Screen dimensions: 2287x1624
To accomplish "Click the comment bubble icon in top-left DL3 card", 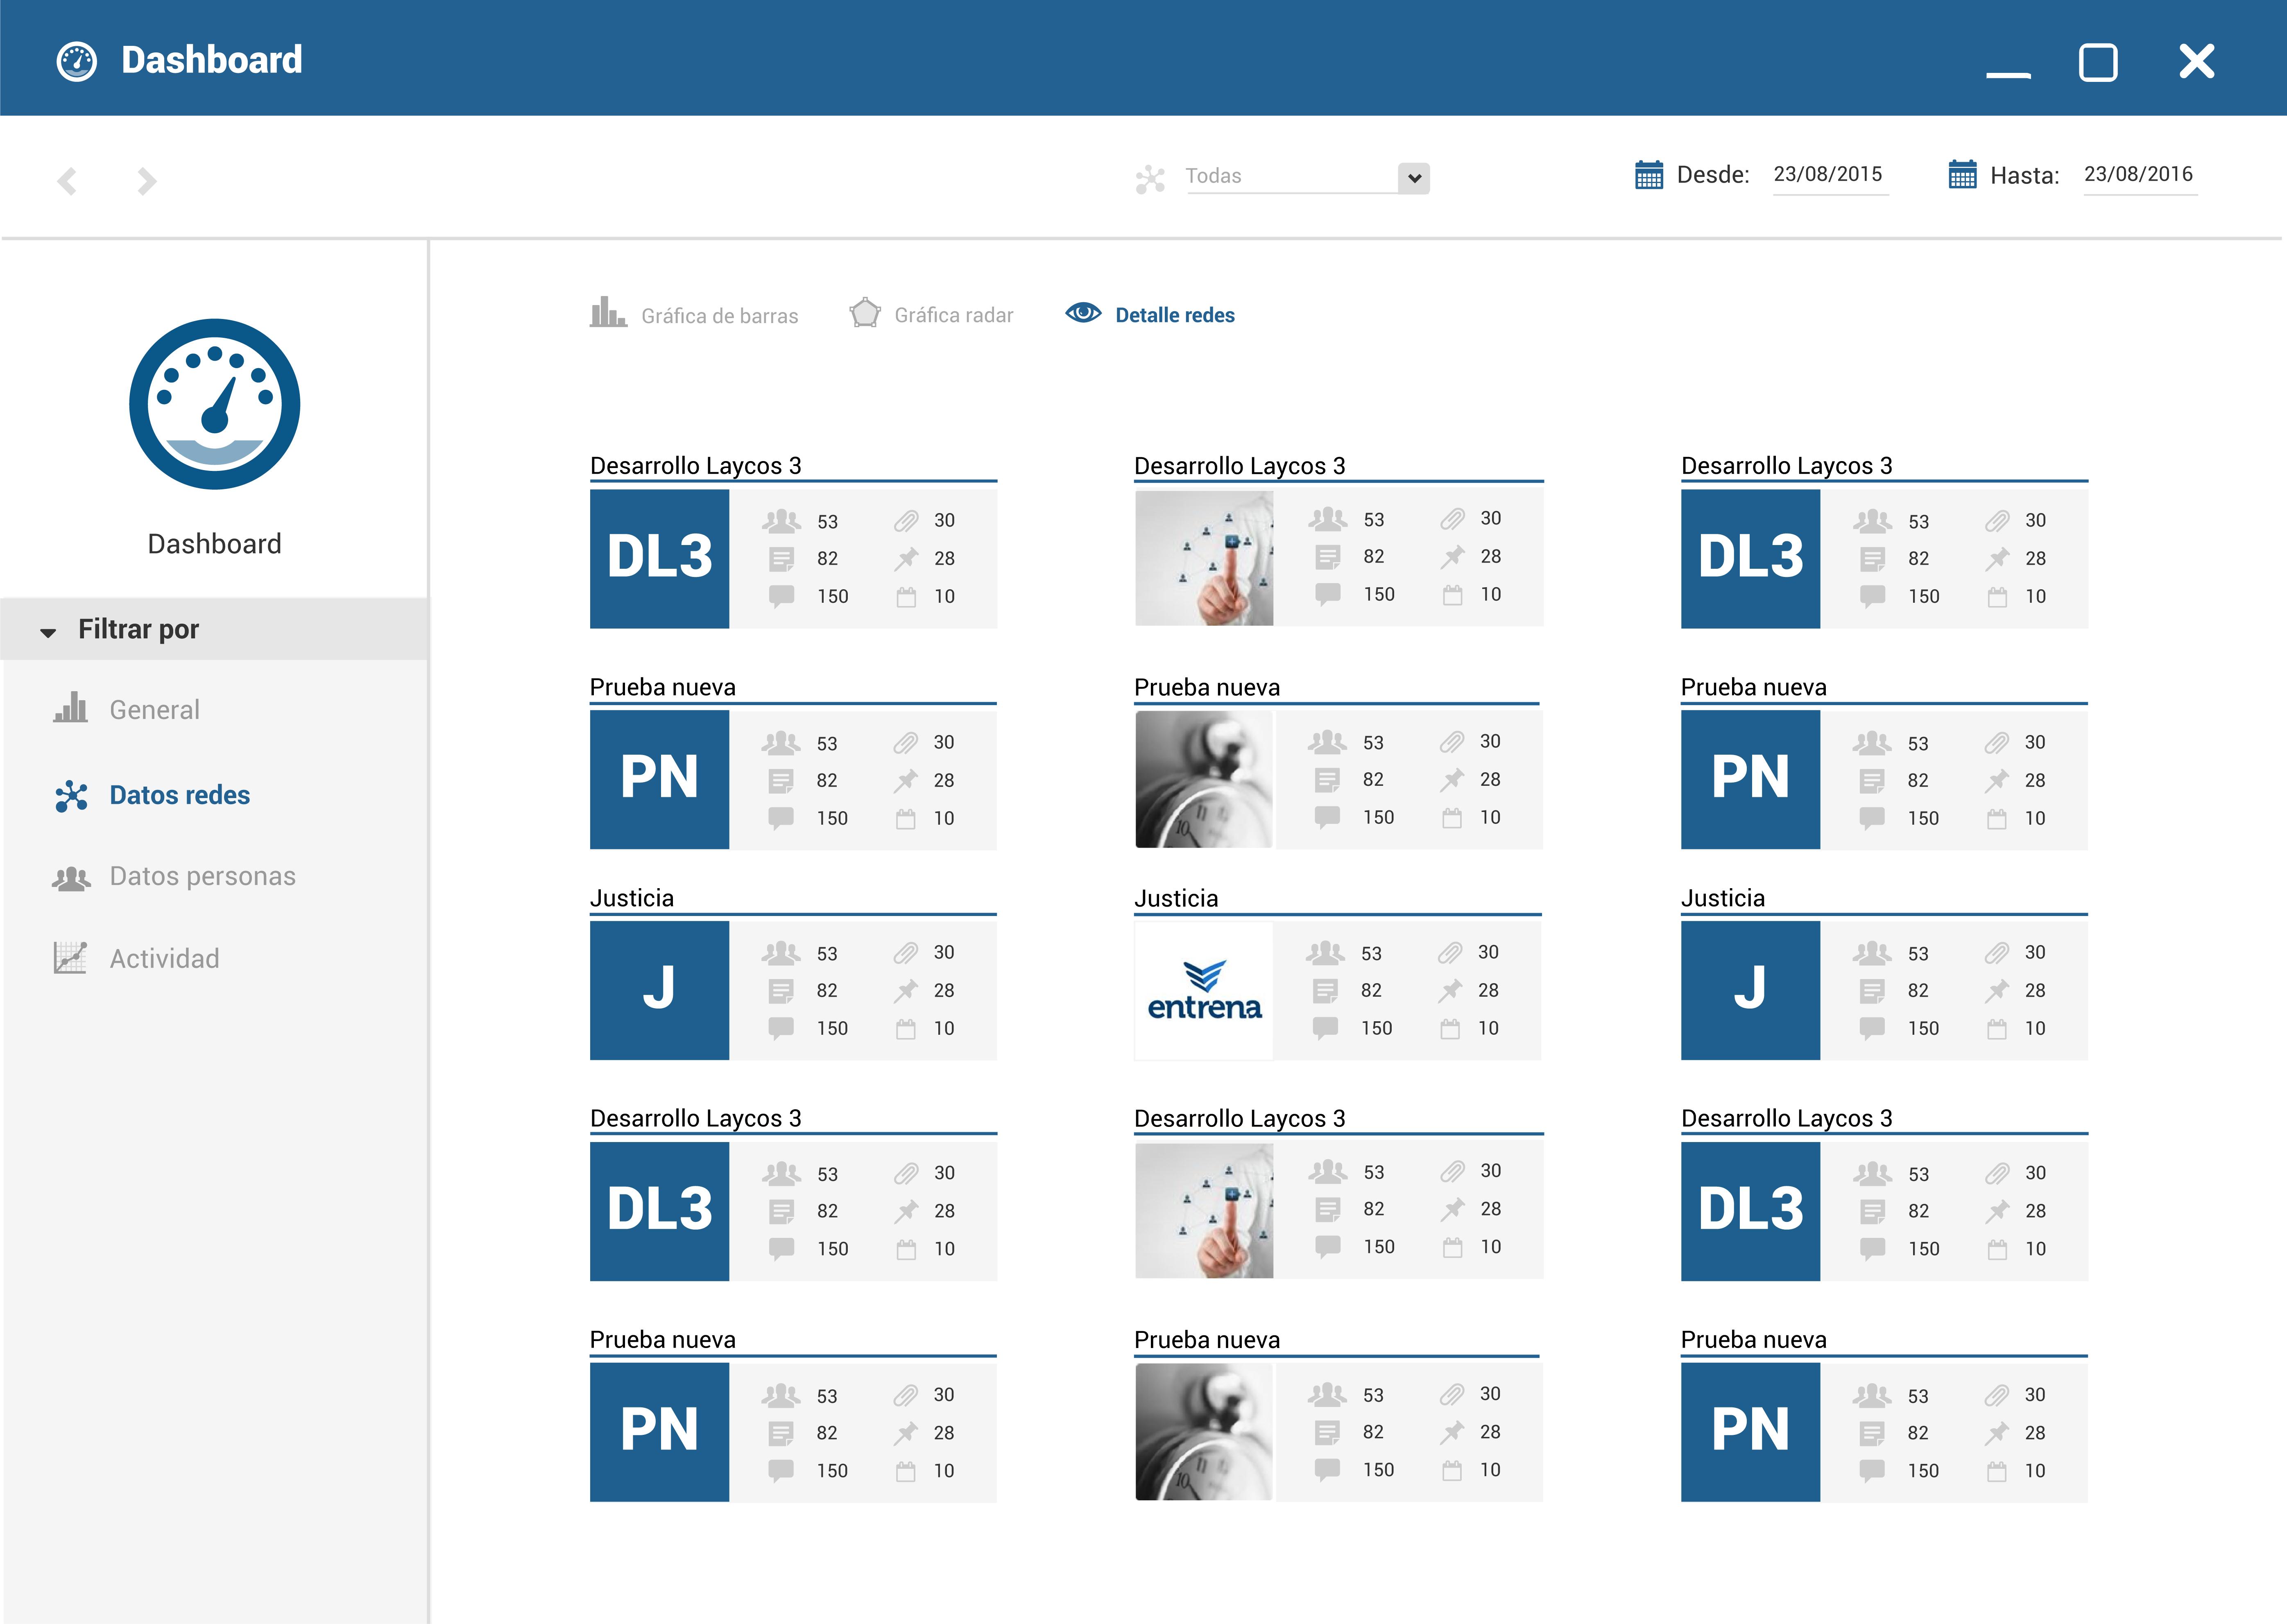I will pyautogui.click(x=781, y=597).
